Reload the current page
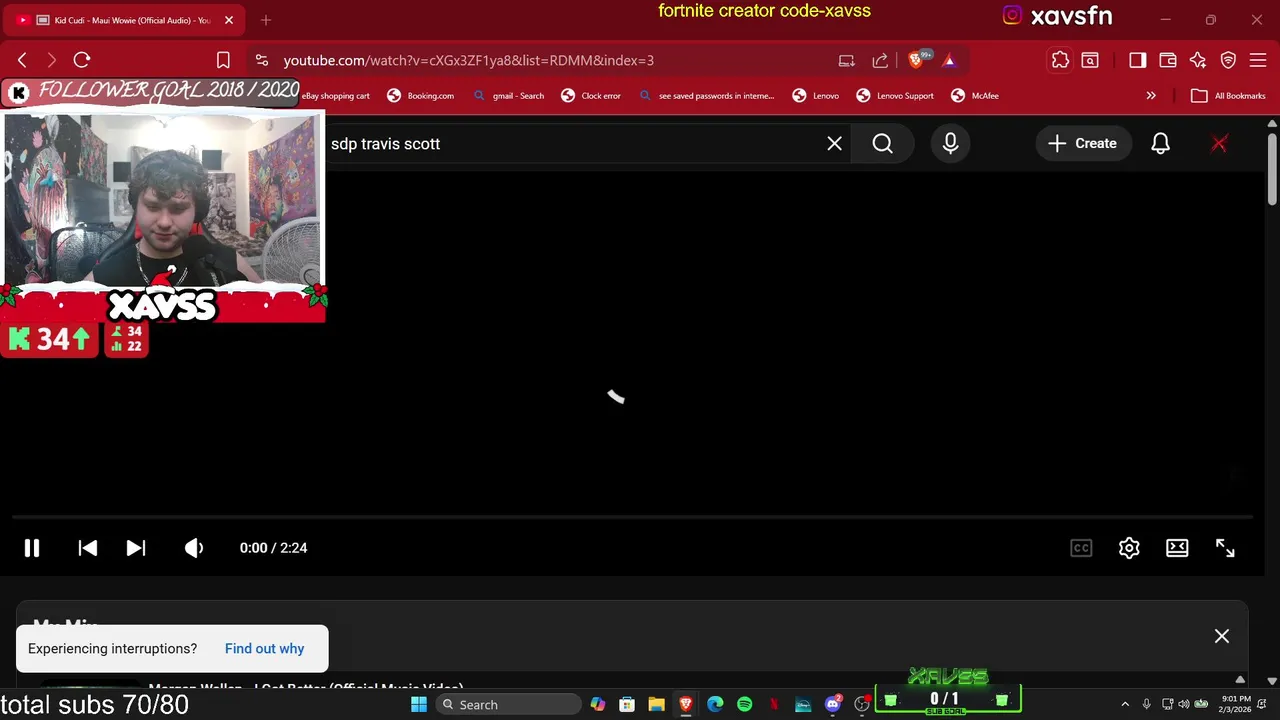The width and height of the screenshot is (1280, 720). coord(82,60)
